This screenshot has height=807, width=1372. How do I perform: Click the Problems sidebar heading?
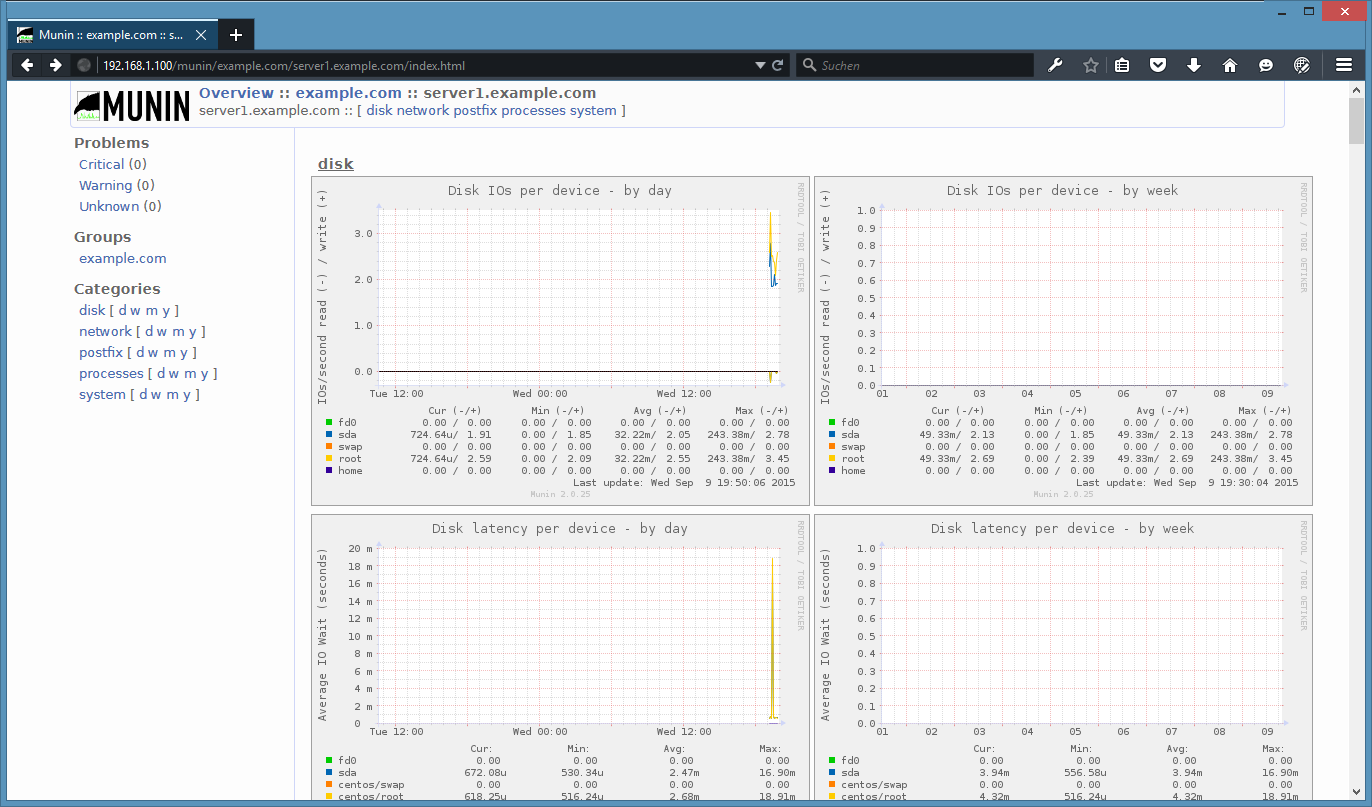[111, 143]
